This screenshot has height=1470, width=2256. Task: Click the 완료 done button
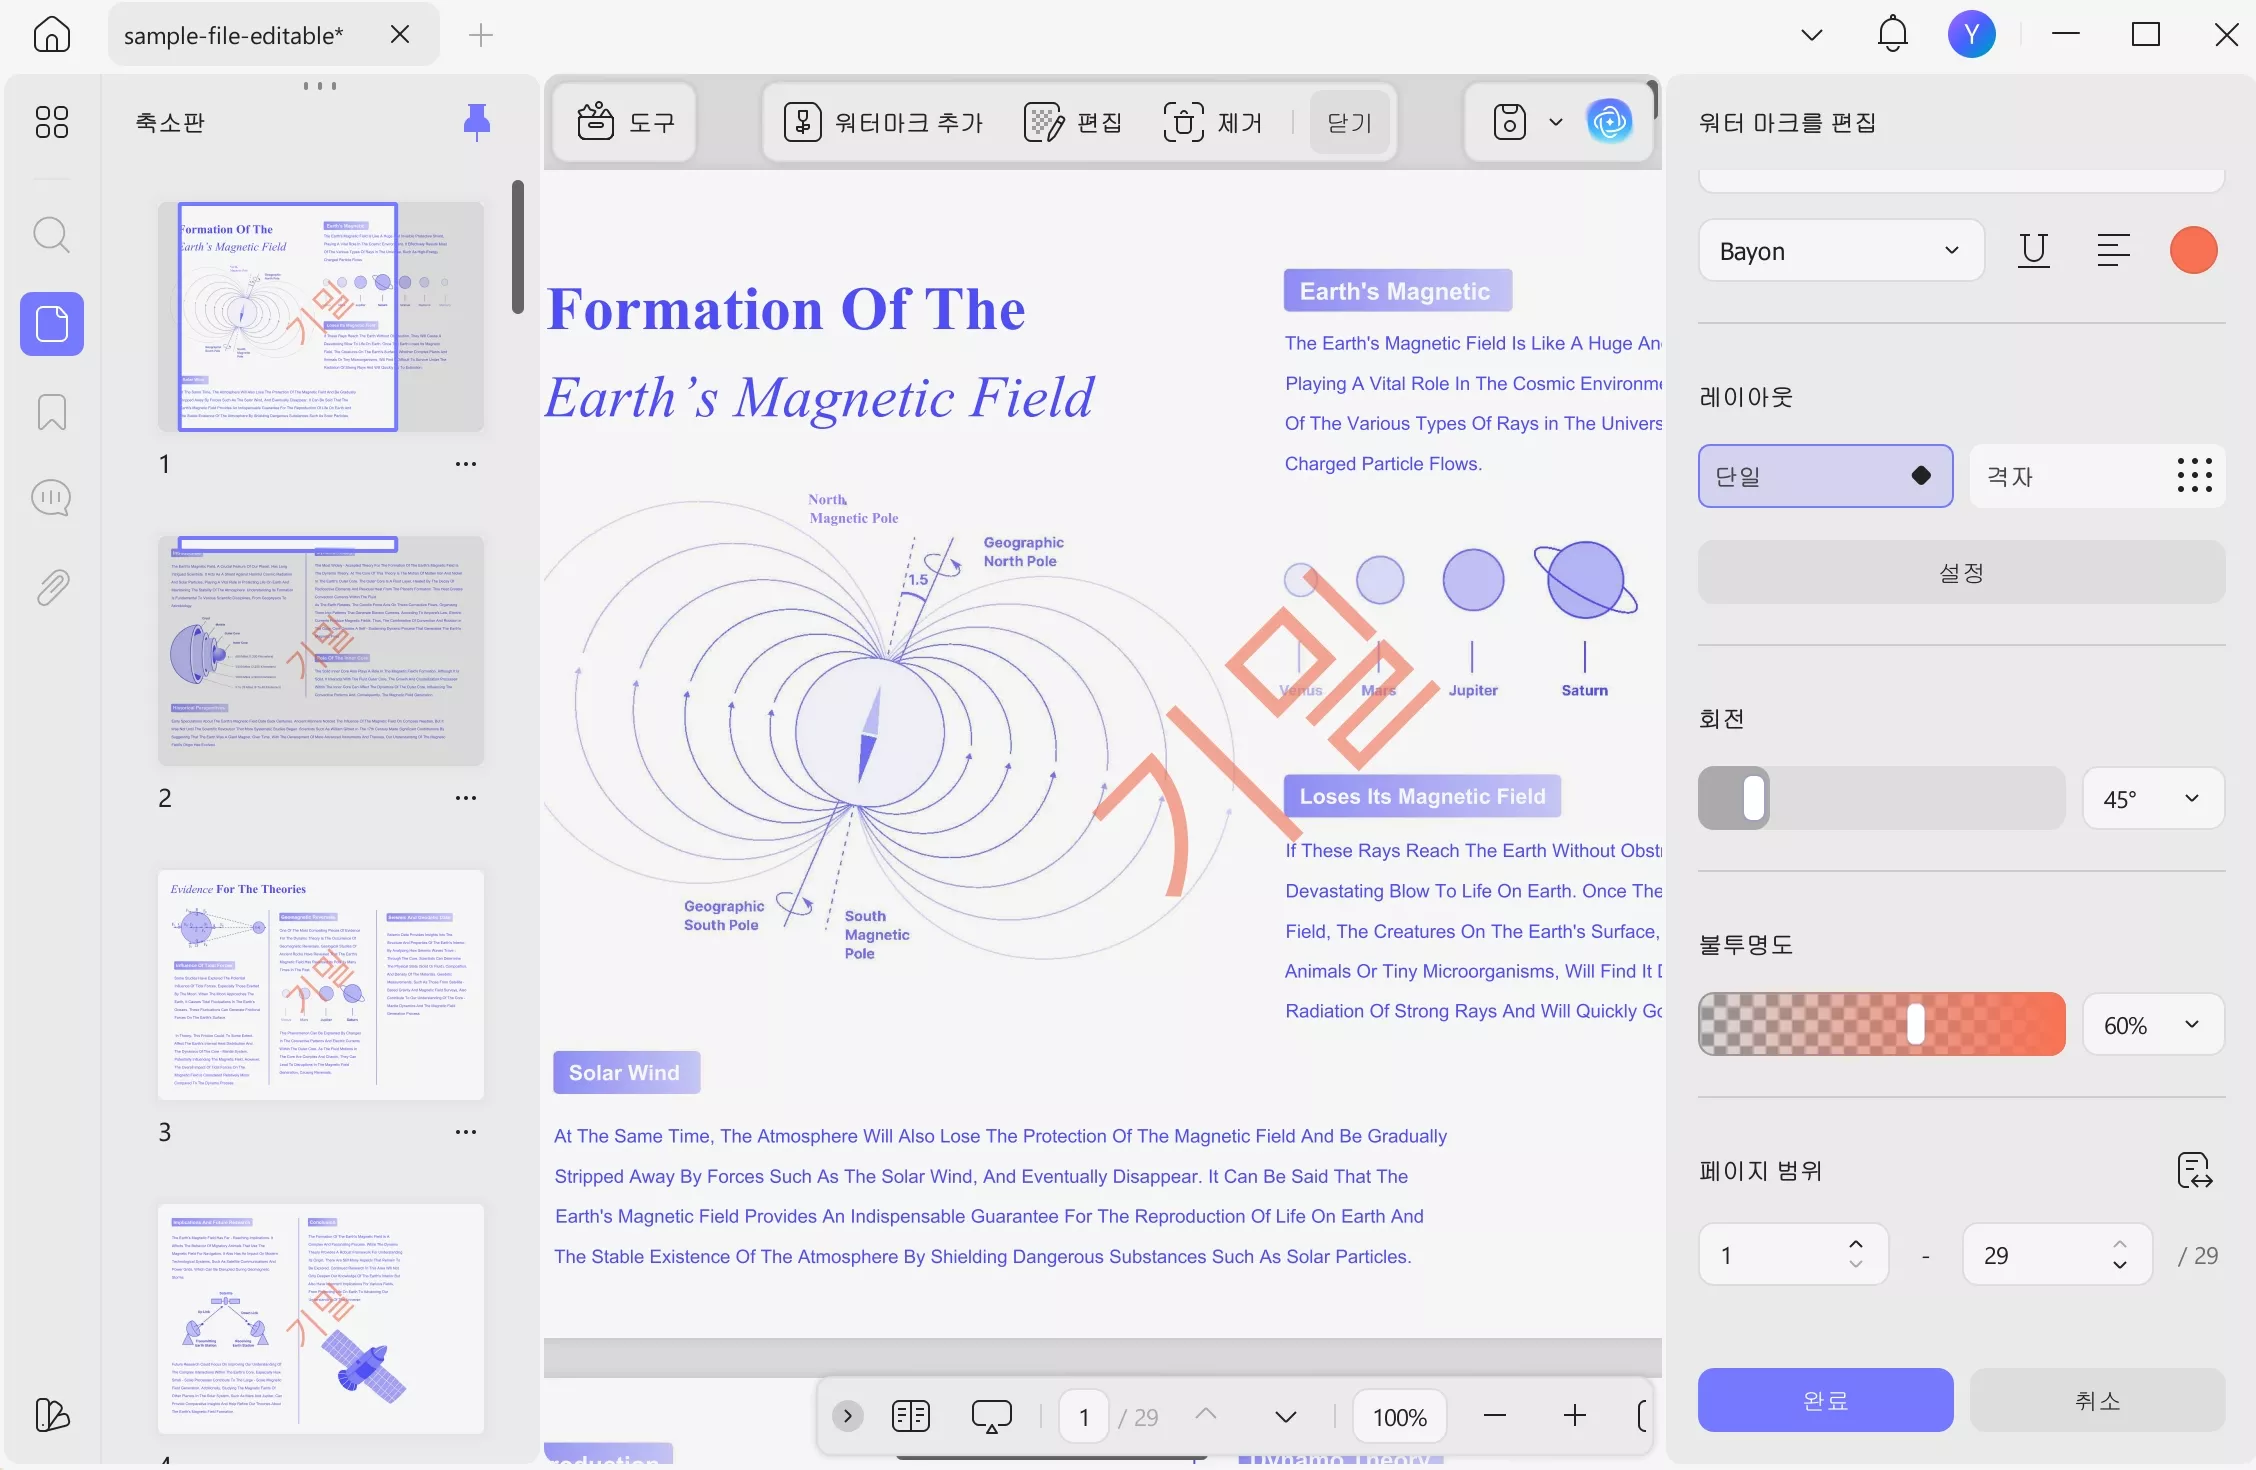[1825, 1400]
